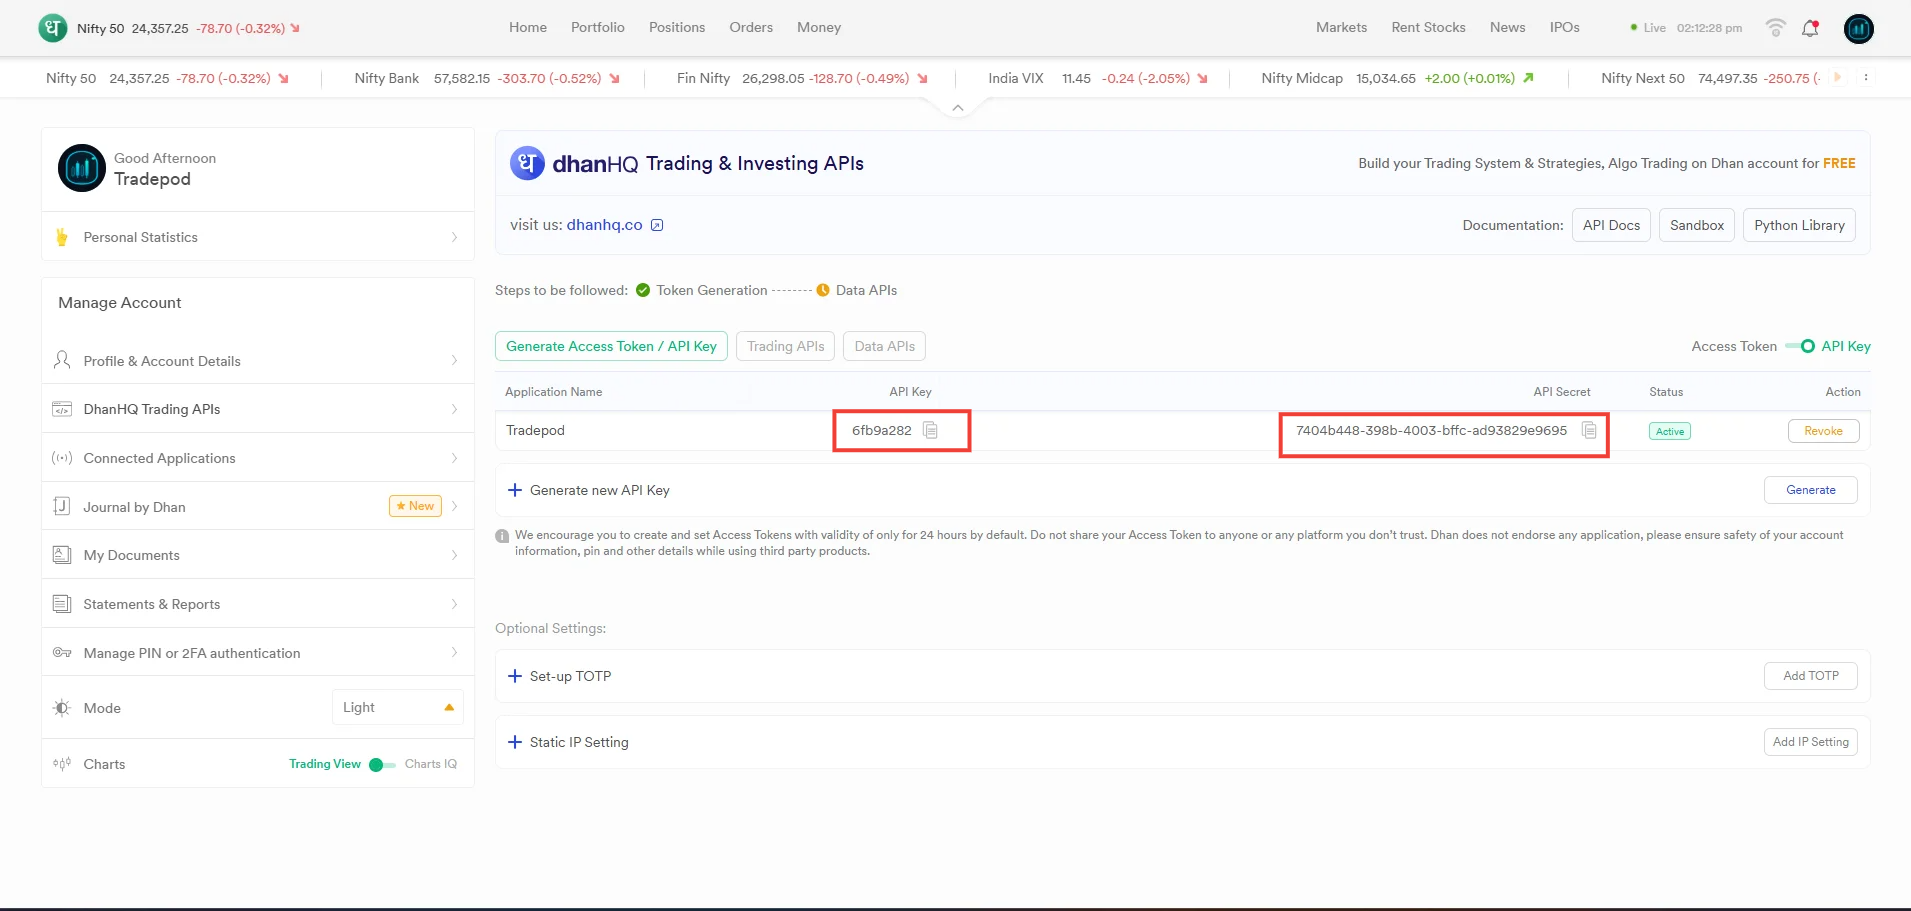Open the Python Library button
Viewport: 1911px width, 911px height.
tap(1799, 225)
